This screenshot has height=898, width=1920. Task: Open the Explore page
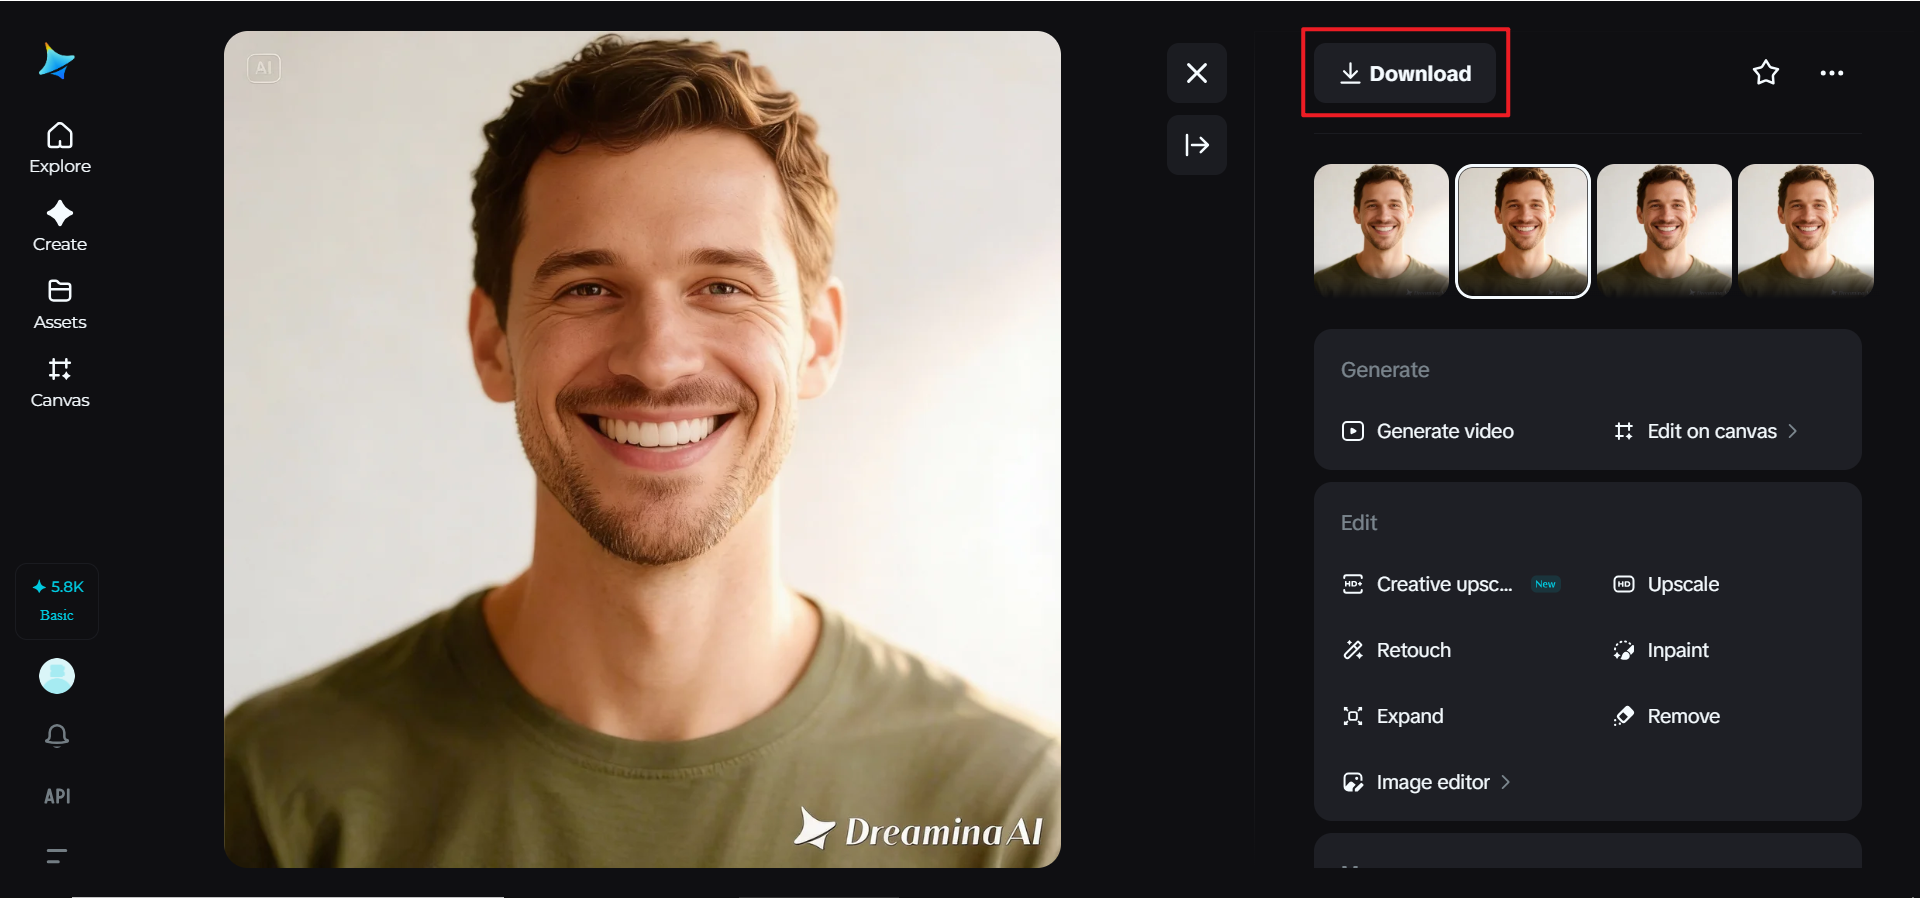point(60,149)
